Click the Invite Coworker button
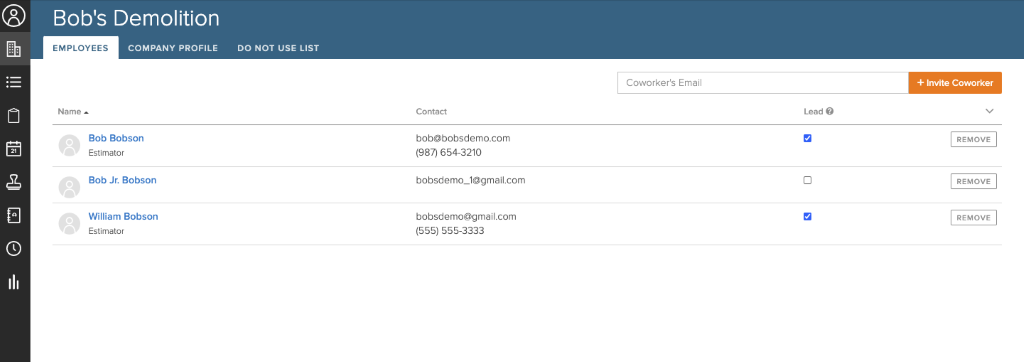 955,83
